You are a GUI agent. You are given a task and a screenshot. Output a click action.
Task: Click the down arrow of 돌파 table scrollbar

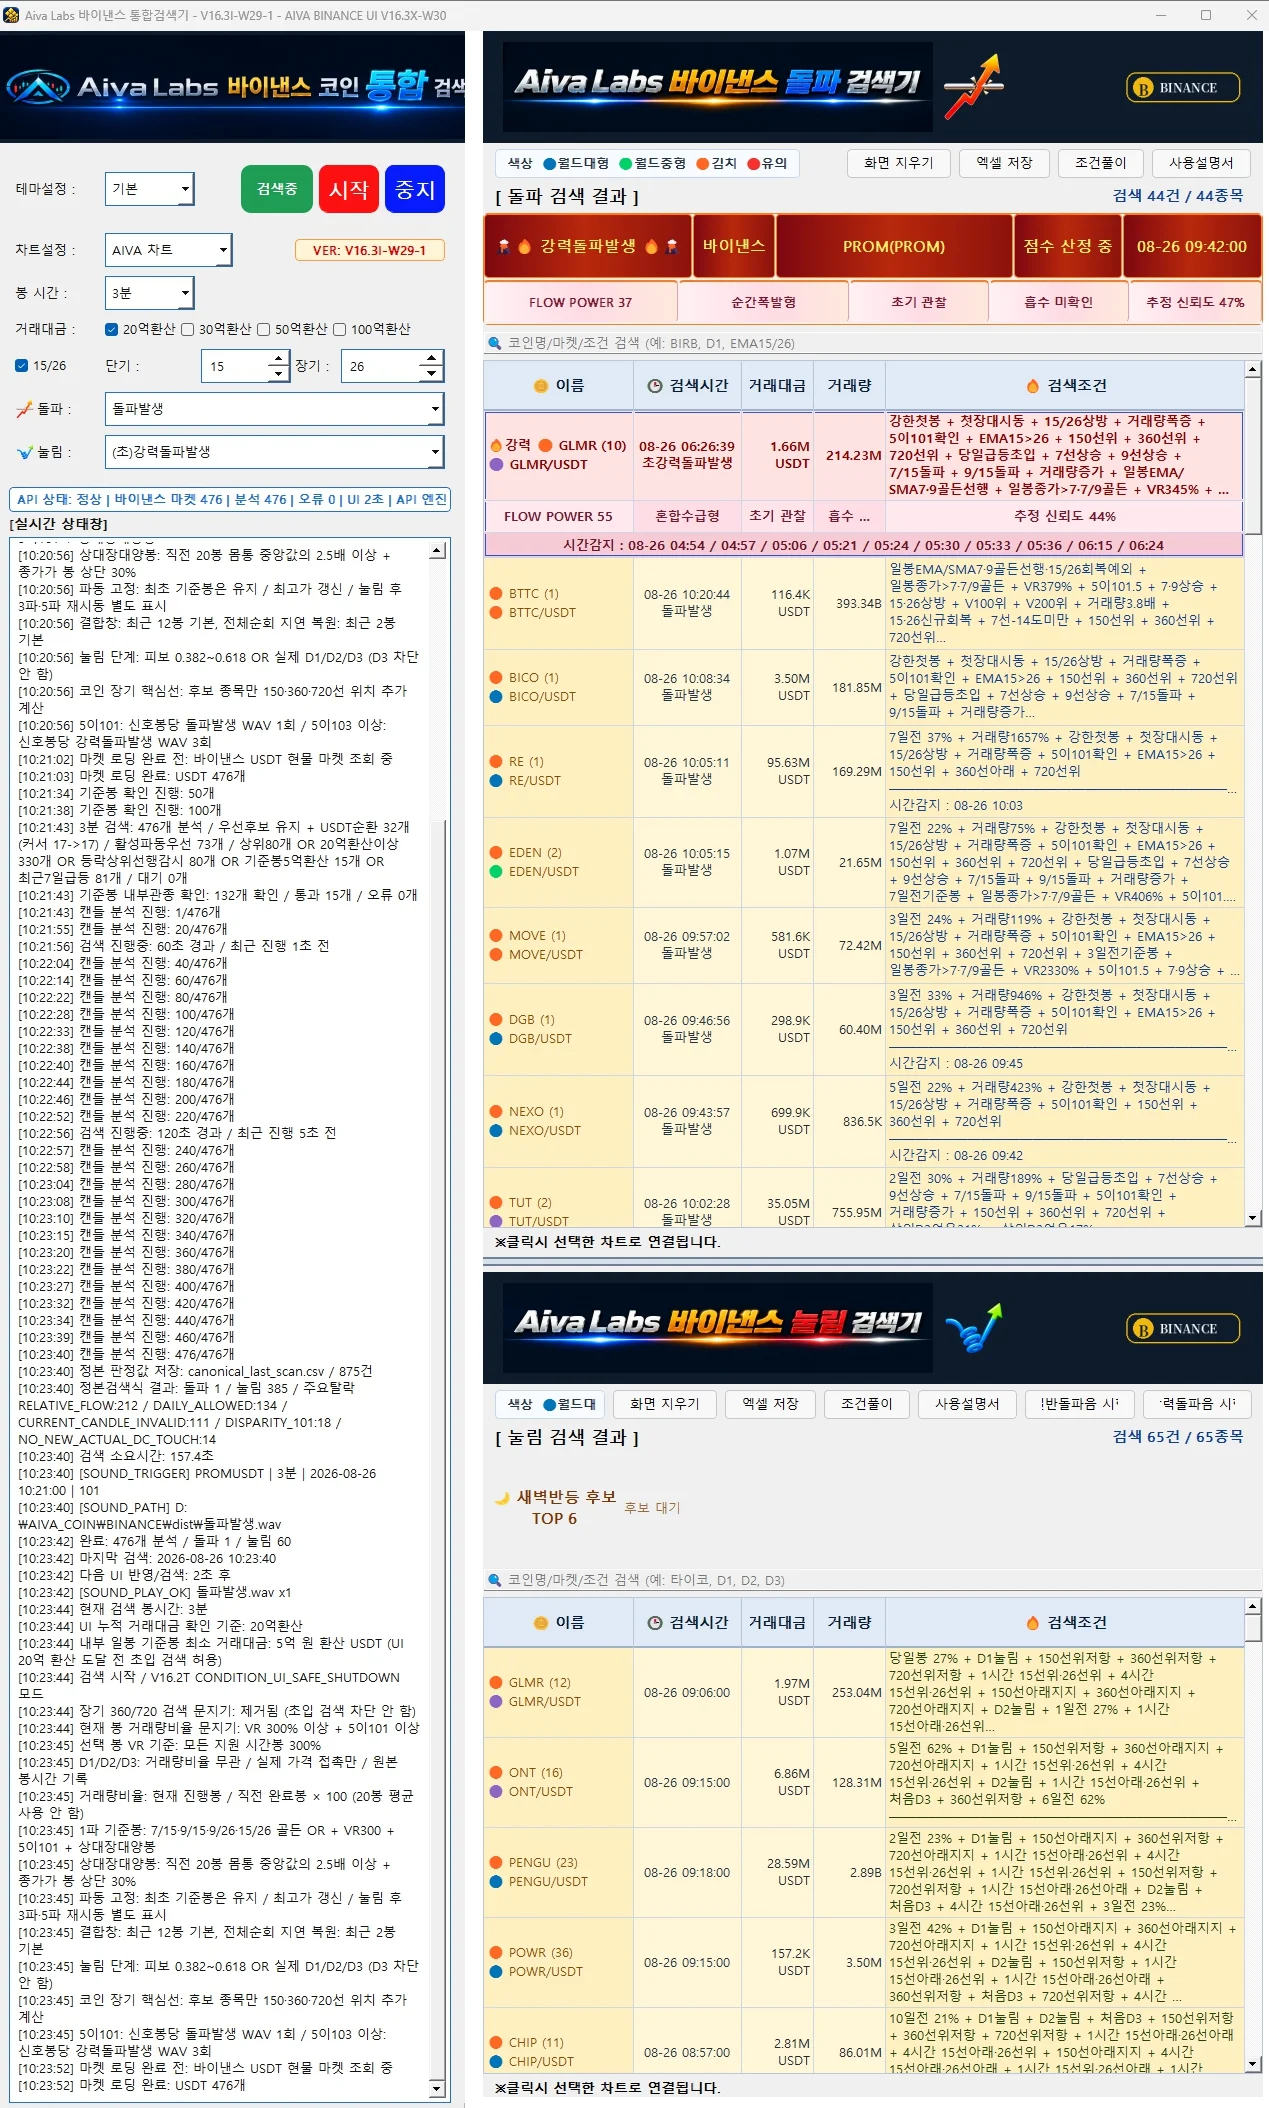click(x=1252, y=1218)
